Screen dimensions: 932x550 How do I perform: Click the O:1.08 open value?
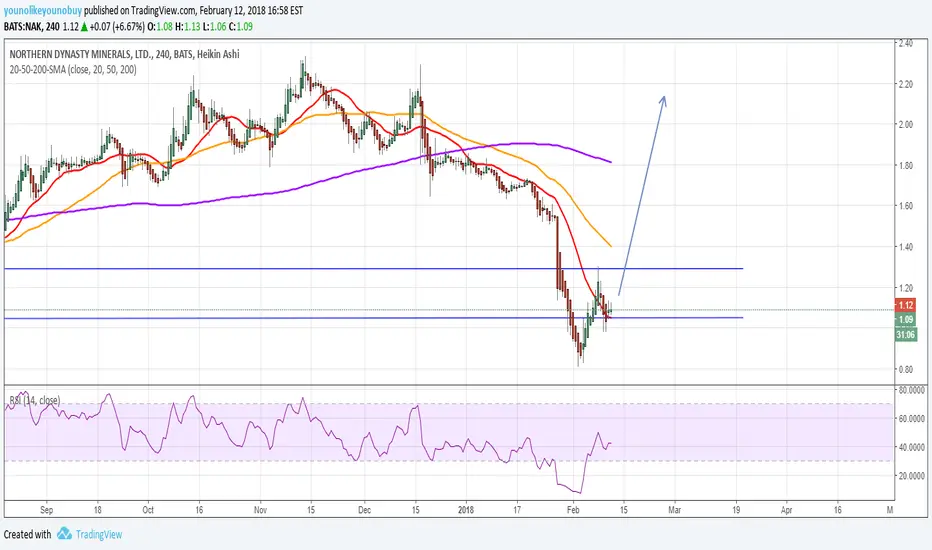click(160, 26)
